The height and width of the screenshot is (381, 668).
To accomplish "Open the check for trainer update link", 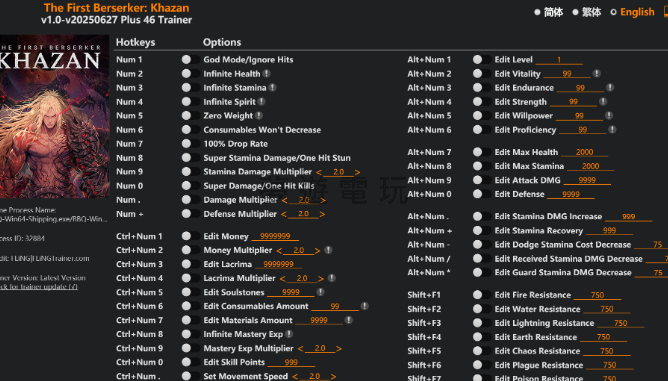I will tap(38, 287).
